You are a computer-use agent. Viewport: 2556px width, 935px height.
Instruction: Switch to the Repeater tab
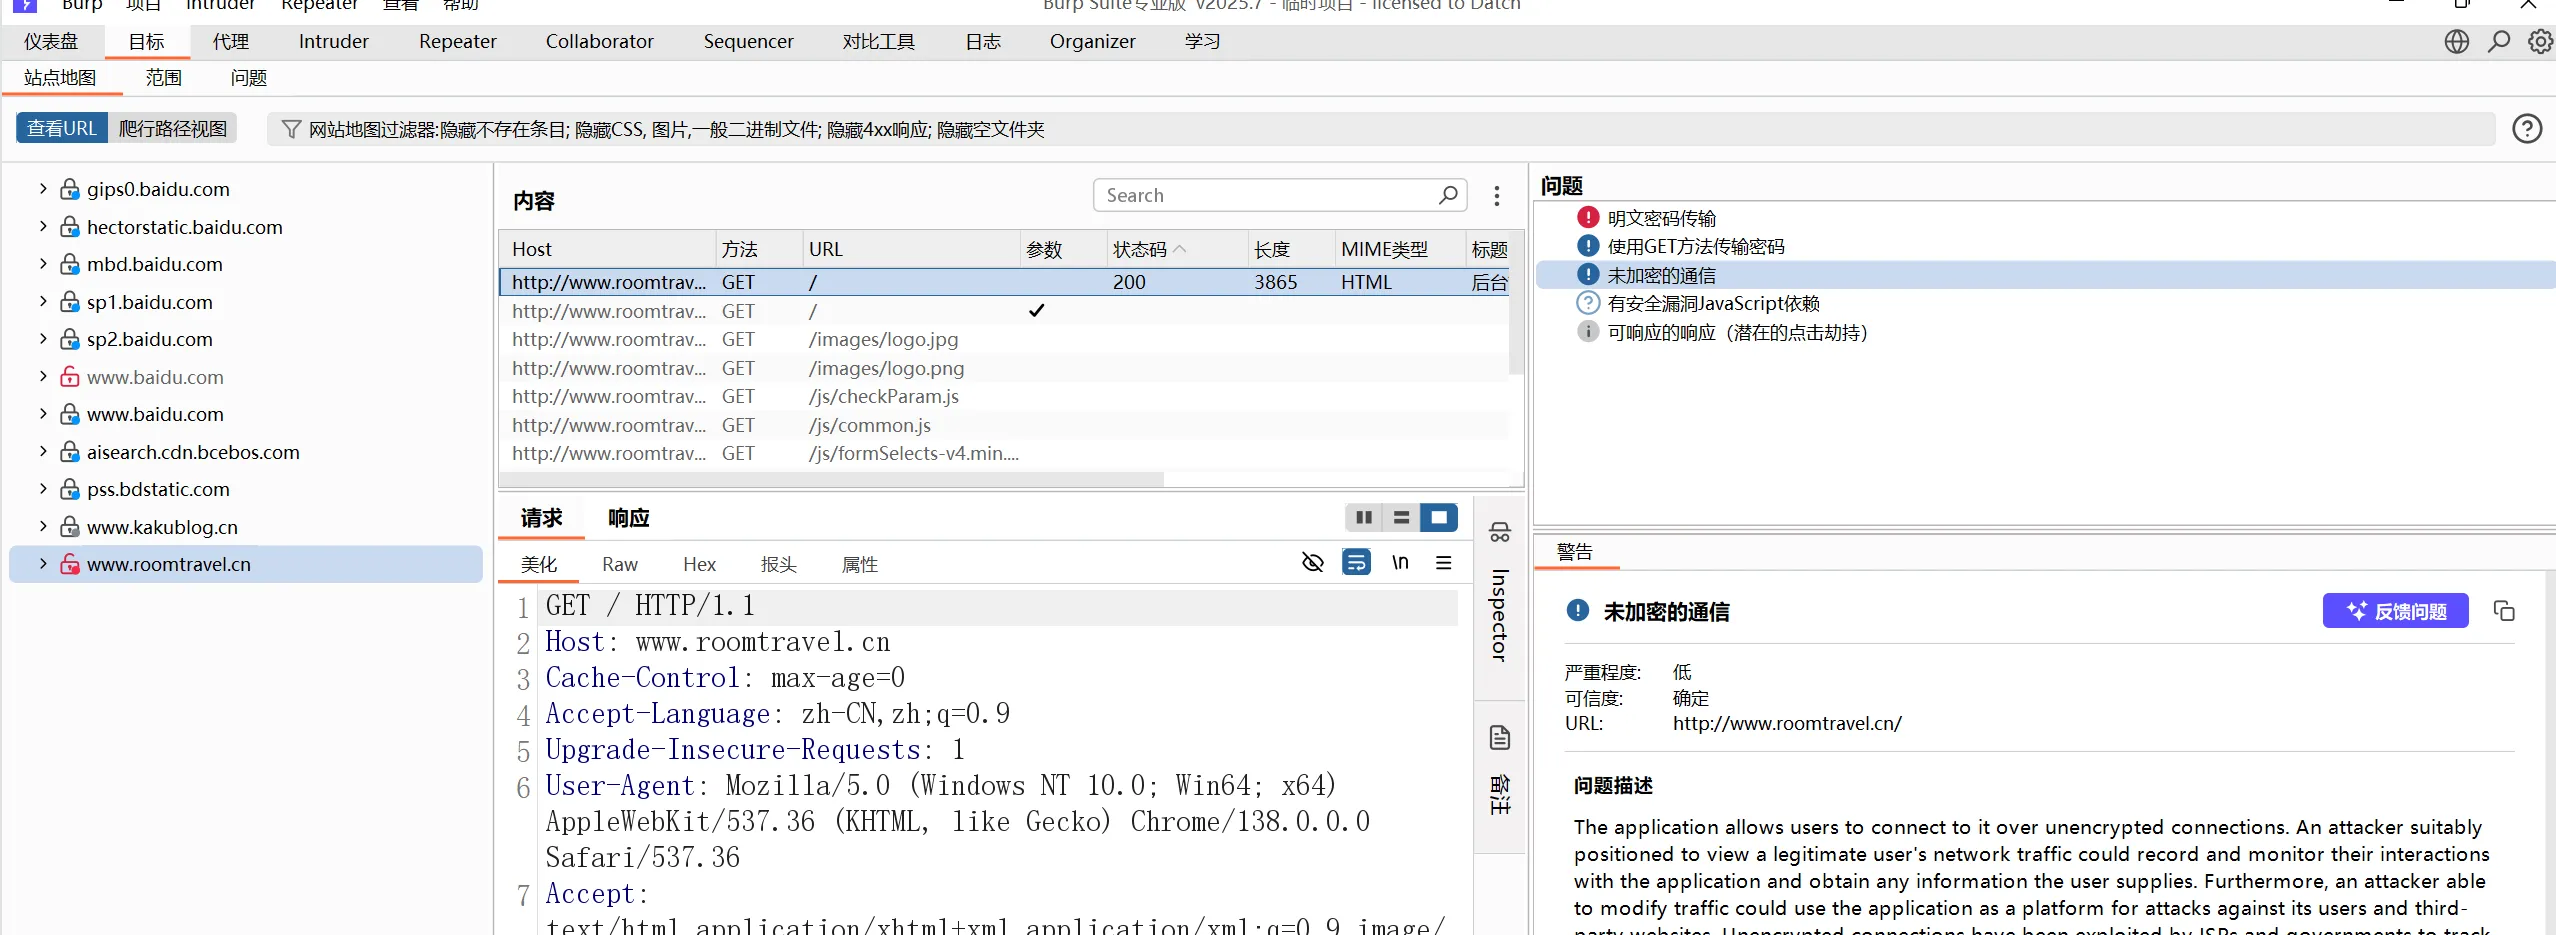coord(457,42)
